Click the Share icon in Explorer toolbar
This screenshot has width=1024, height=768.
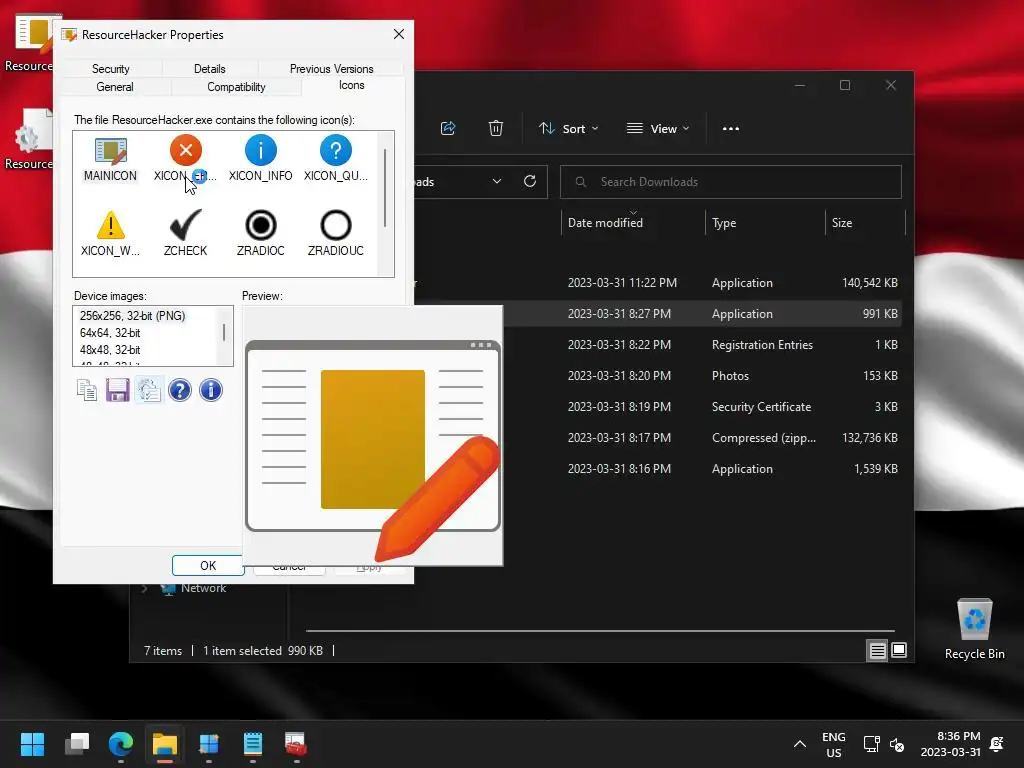(x=448, y=129)
